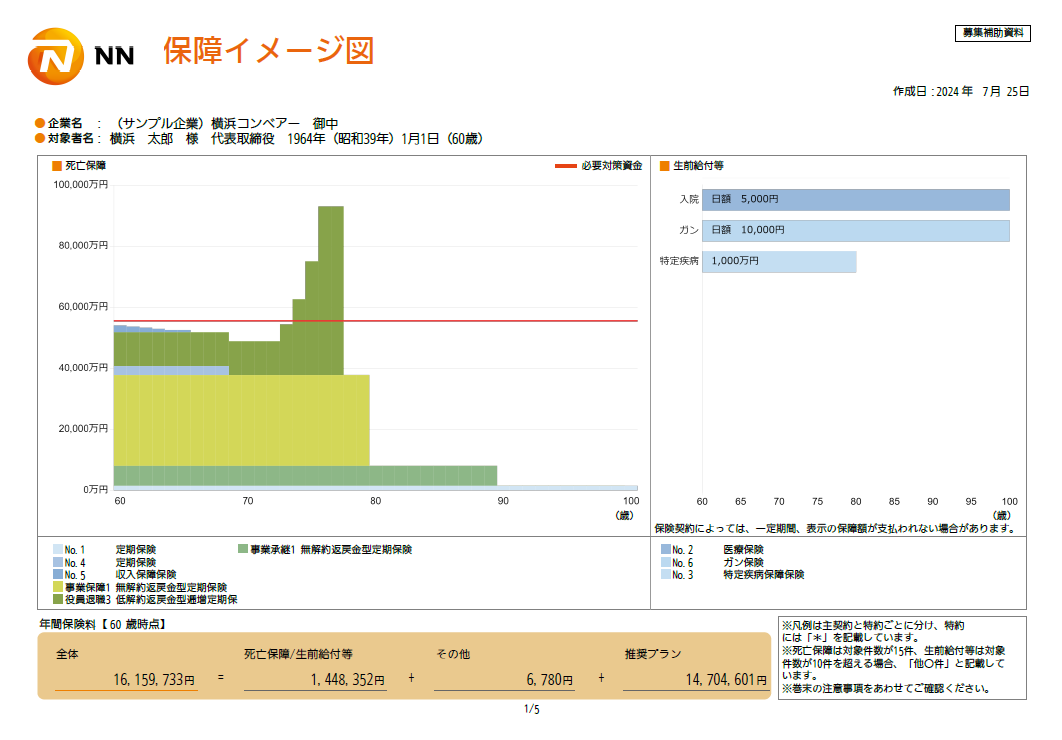Image resolution: width=1062 pixels, height=740 pixels.
Task: Click the No. 1 定期保険 legend swatch
Action: pos(57,550)
